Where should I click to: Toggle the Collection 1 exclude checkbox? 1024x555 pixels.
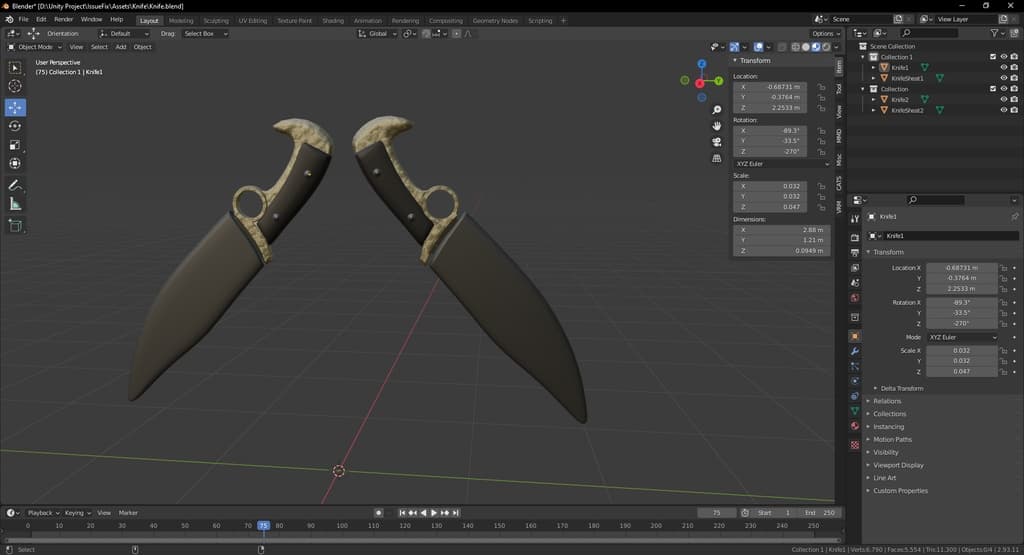[992, 57]
